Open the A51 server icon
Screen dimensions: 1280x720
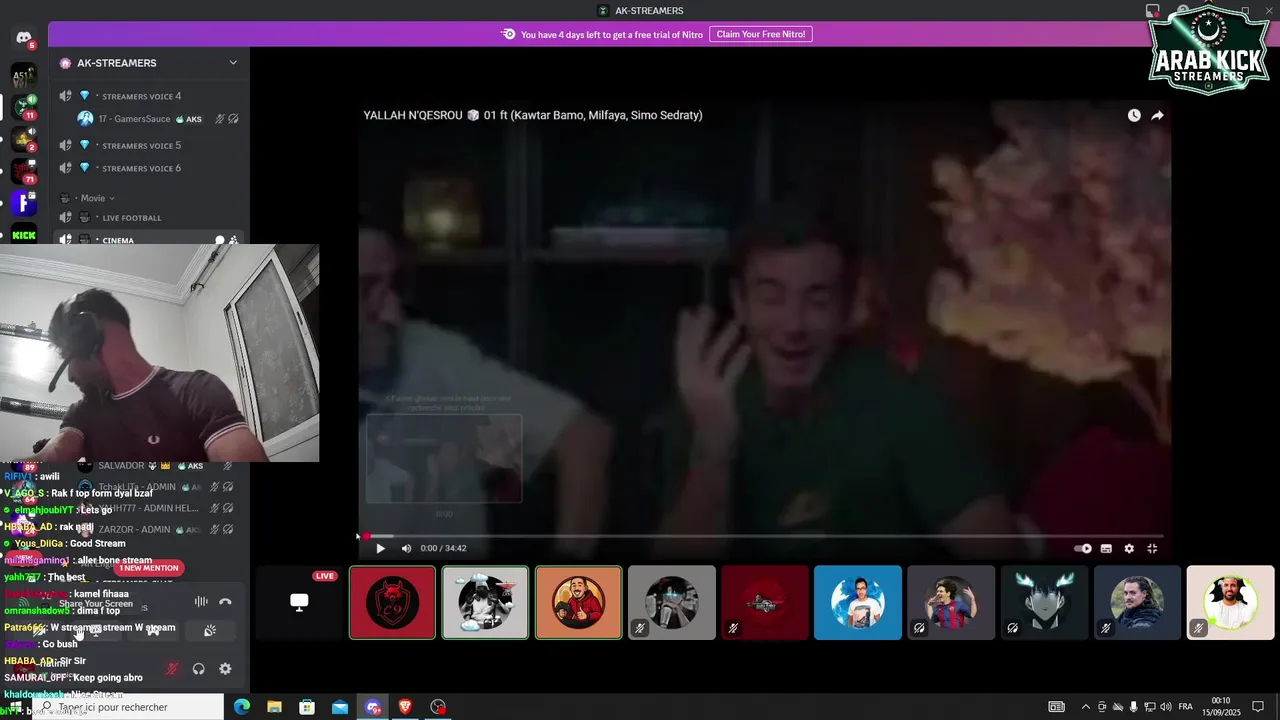pyautogui.click(x=24, y=75)
